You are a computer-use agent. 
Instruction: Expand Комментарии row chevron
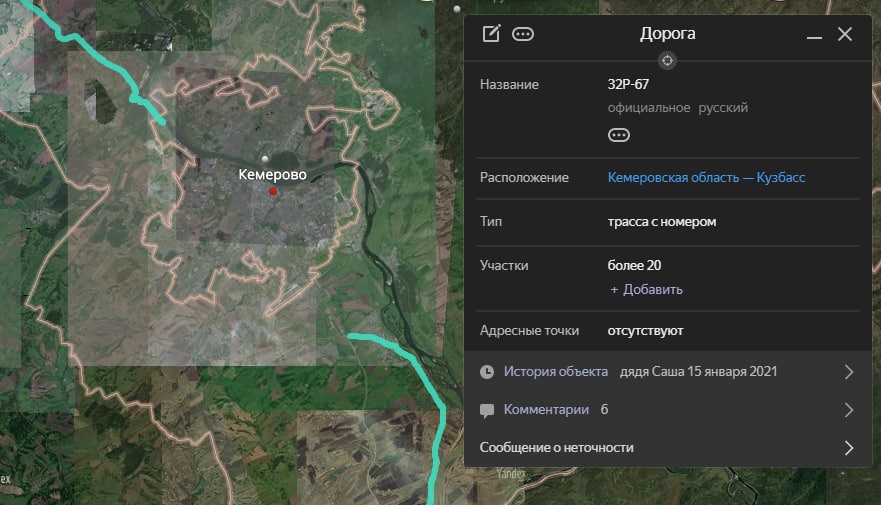click(849, 410)
